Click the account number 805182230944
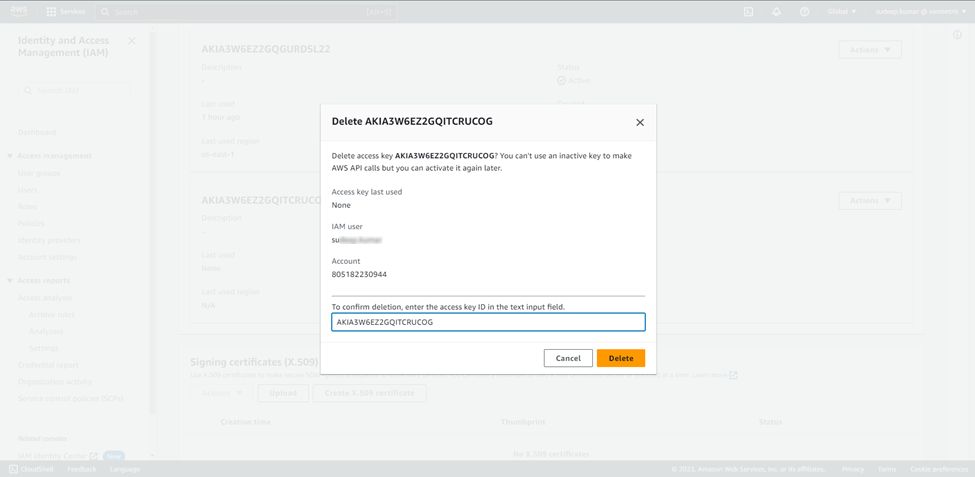 click(x=359, y=274)
